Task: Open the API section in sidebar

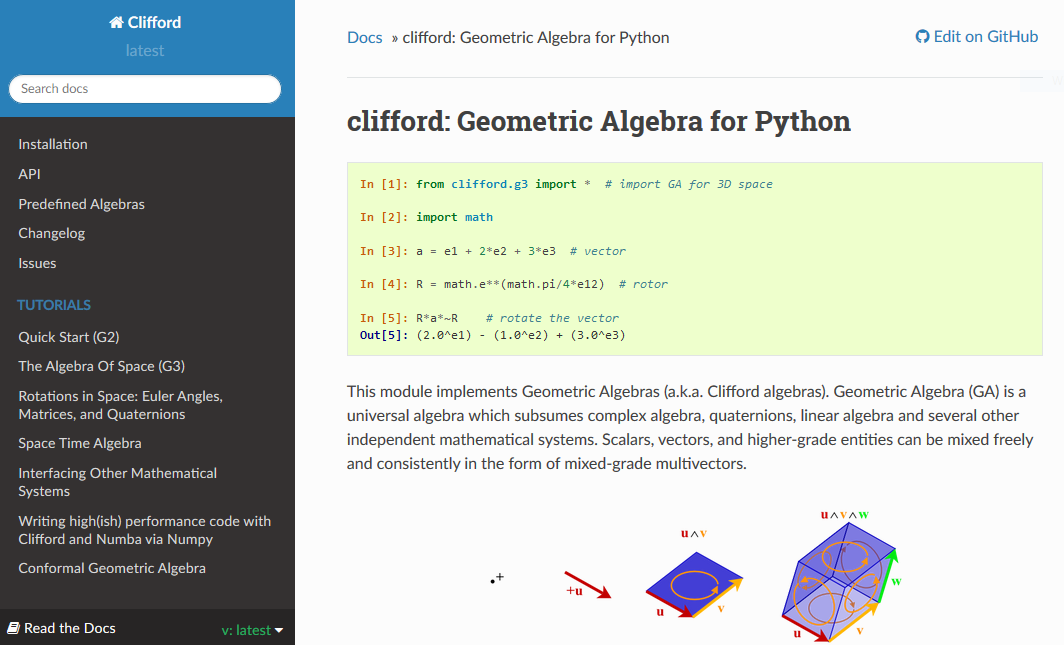Action: point(29,174)
